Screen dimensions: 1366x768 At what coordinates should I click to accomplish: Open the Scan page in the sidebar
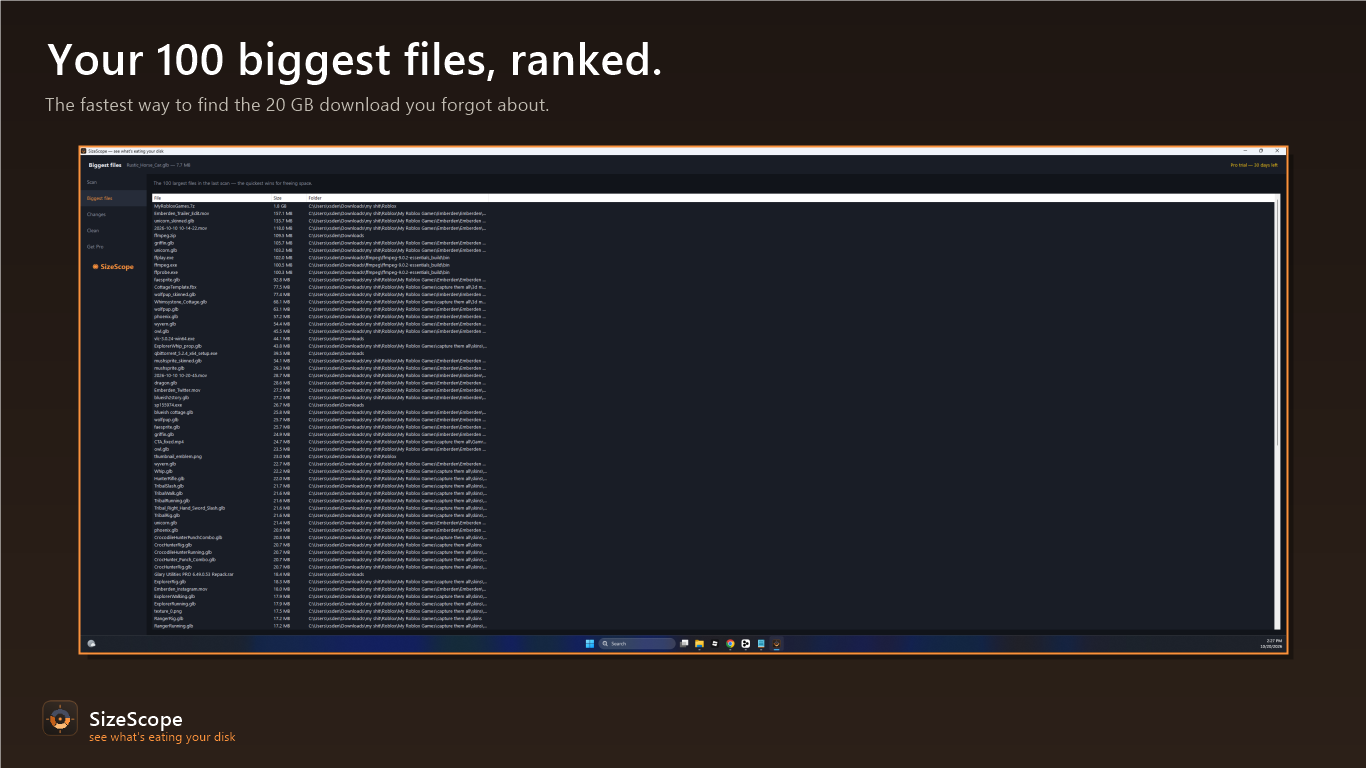click(115, 182)
